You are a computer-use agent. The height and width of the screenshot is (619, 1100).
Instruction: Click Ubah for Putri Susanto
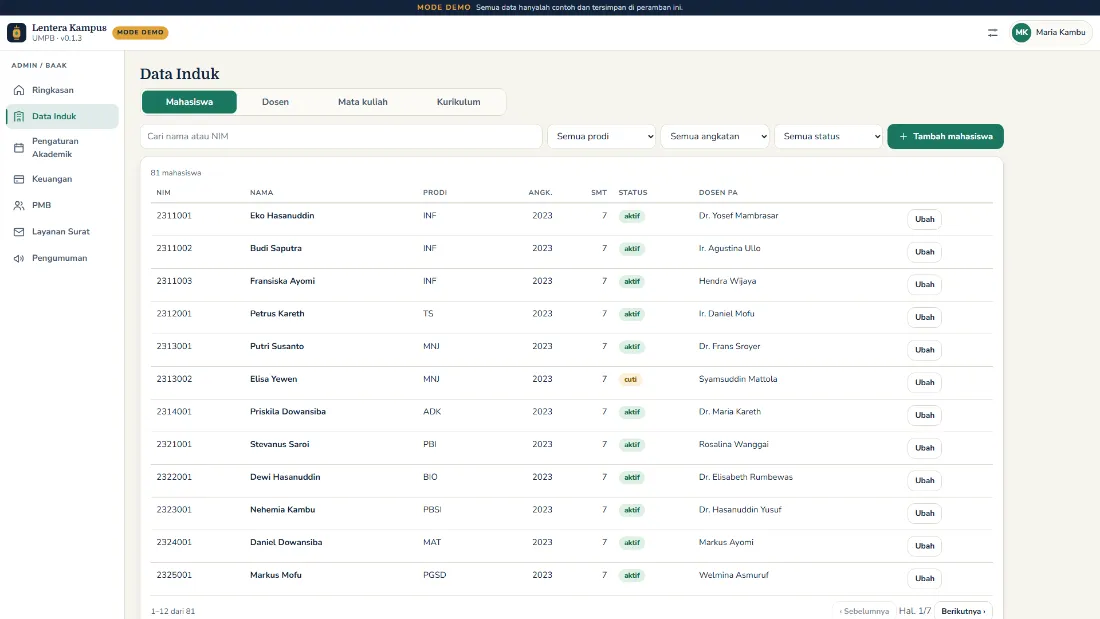pyautogui.click(x=924, y=350)
